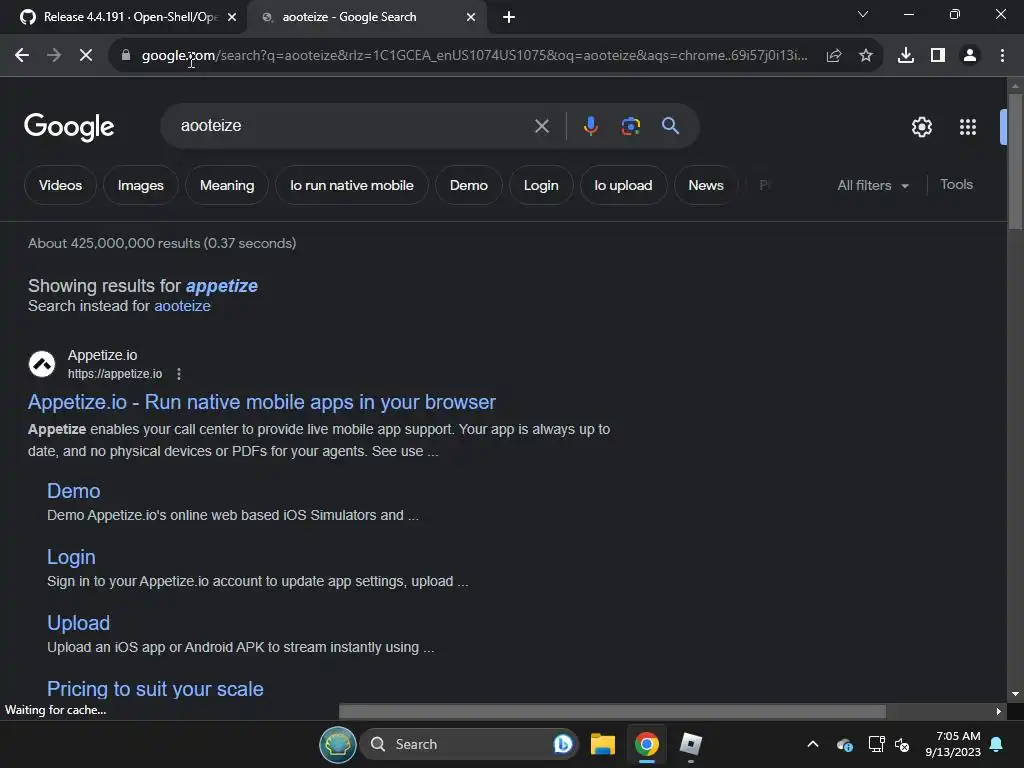
Task: Go to the Google logo homepage
Action: point(69,127)
